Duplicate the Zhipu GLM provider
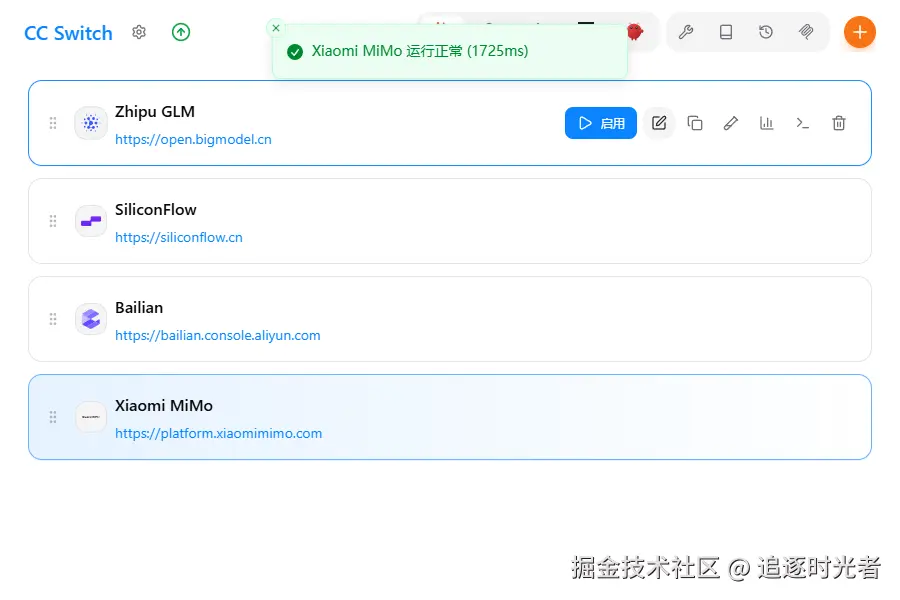 (x=695, y=123)
